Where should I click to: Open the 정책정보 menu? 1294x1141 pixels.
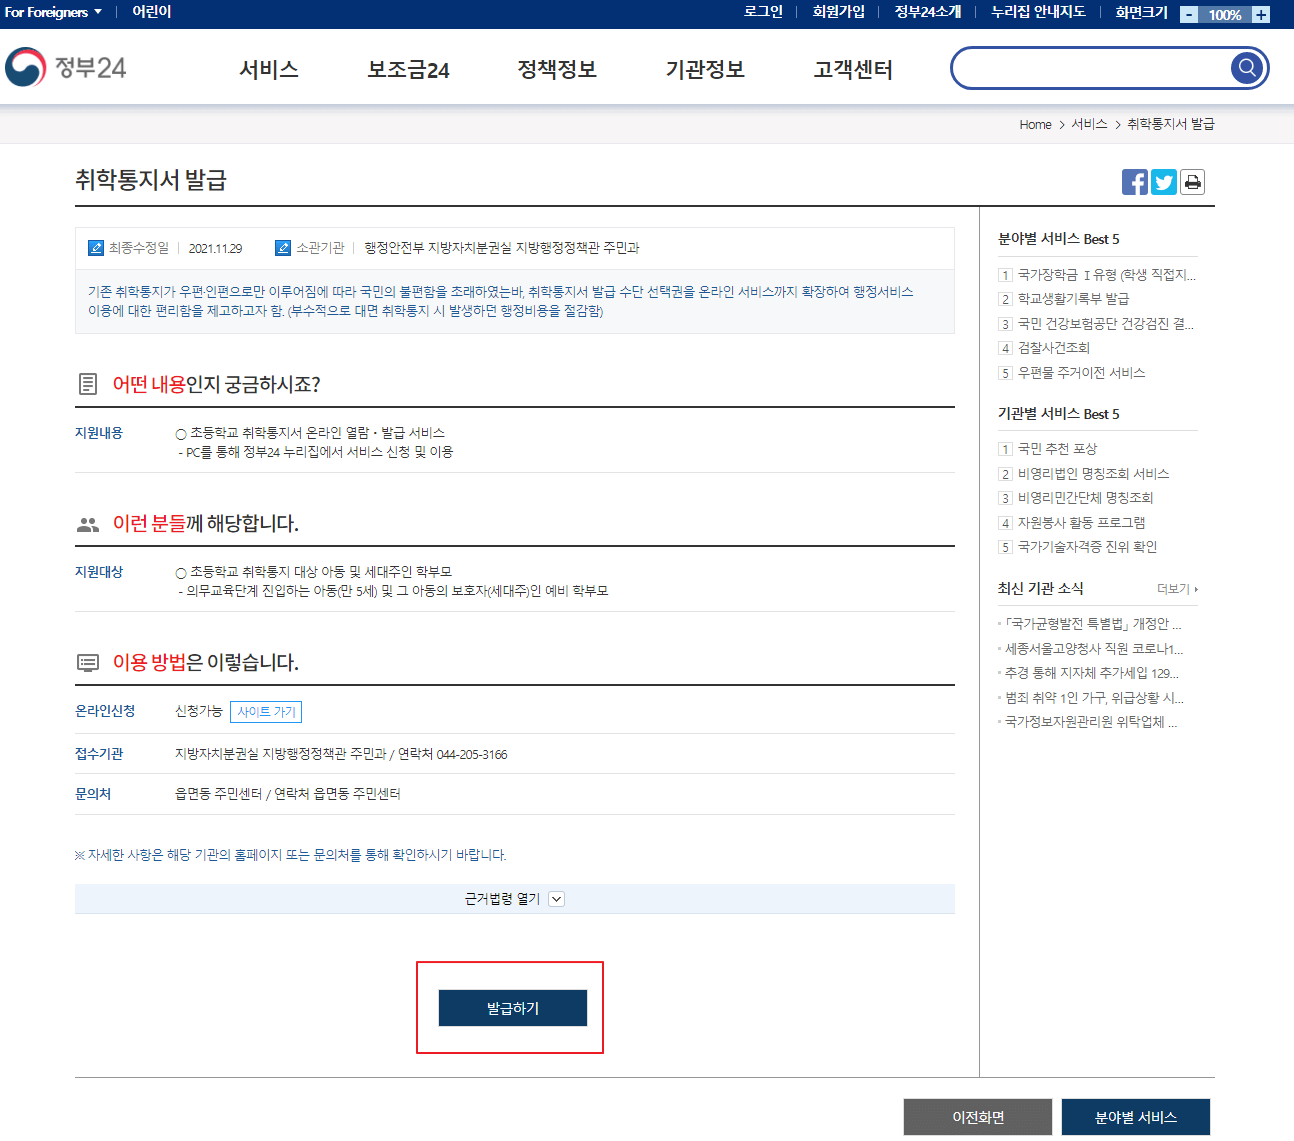pos(557,69)
